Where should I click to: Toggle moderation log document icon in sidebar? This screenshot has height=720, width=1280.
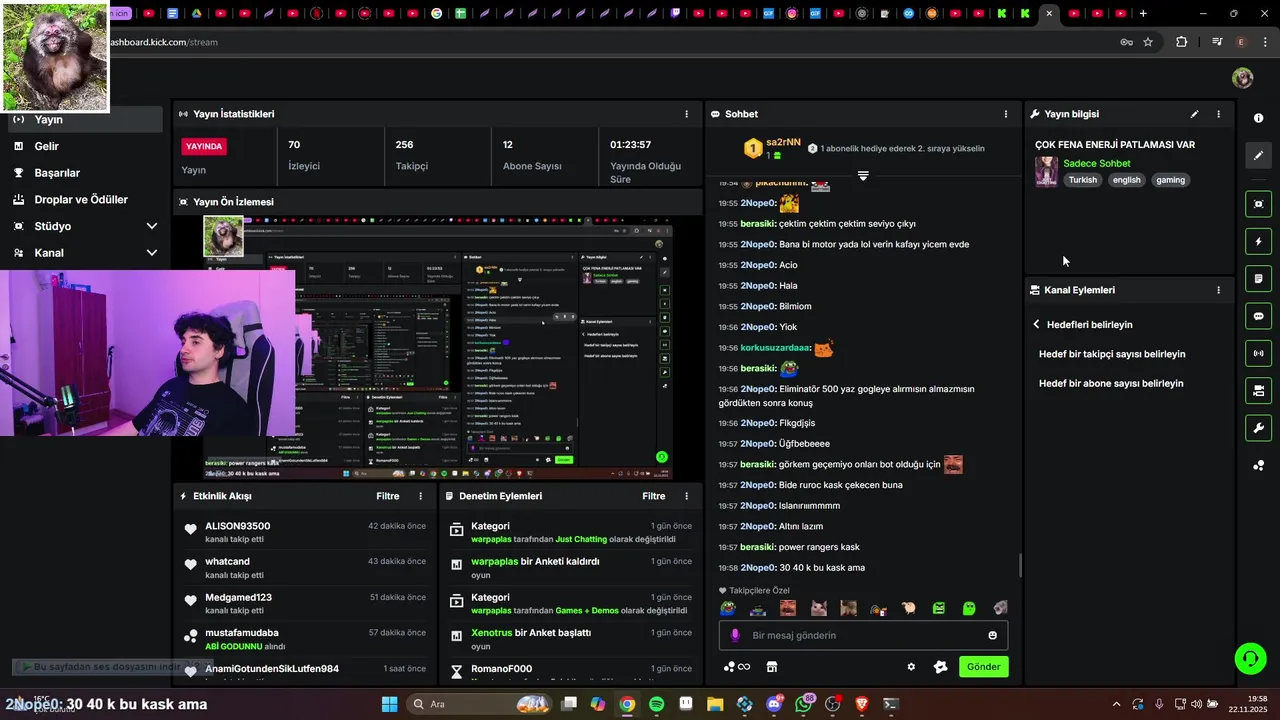[x=1258, y=278]
